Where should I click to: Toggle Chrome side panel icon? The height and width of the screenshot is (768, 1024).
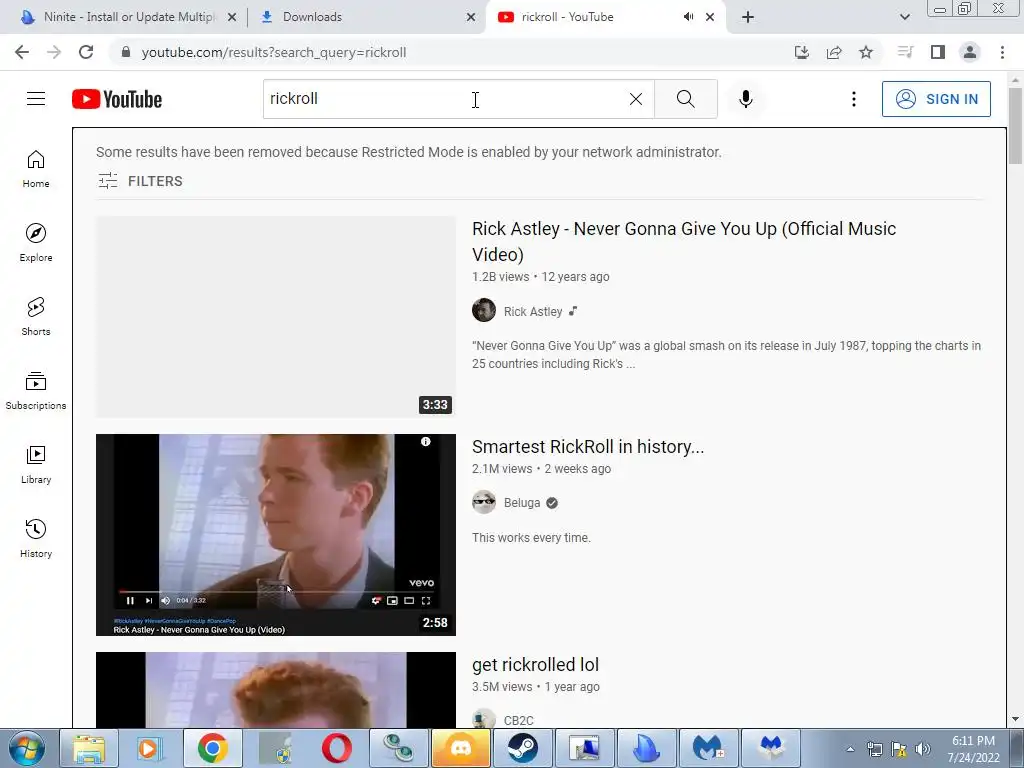click(x=938, y=52)
